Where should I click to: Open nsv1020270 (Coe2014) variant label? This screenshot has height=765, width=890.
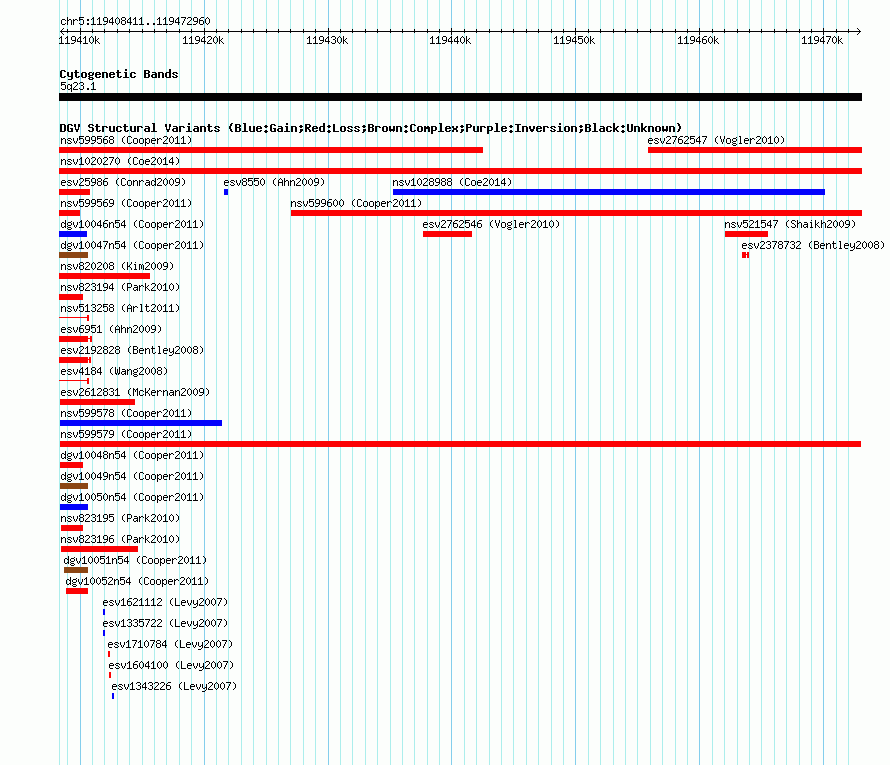(x=120, y=161)
